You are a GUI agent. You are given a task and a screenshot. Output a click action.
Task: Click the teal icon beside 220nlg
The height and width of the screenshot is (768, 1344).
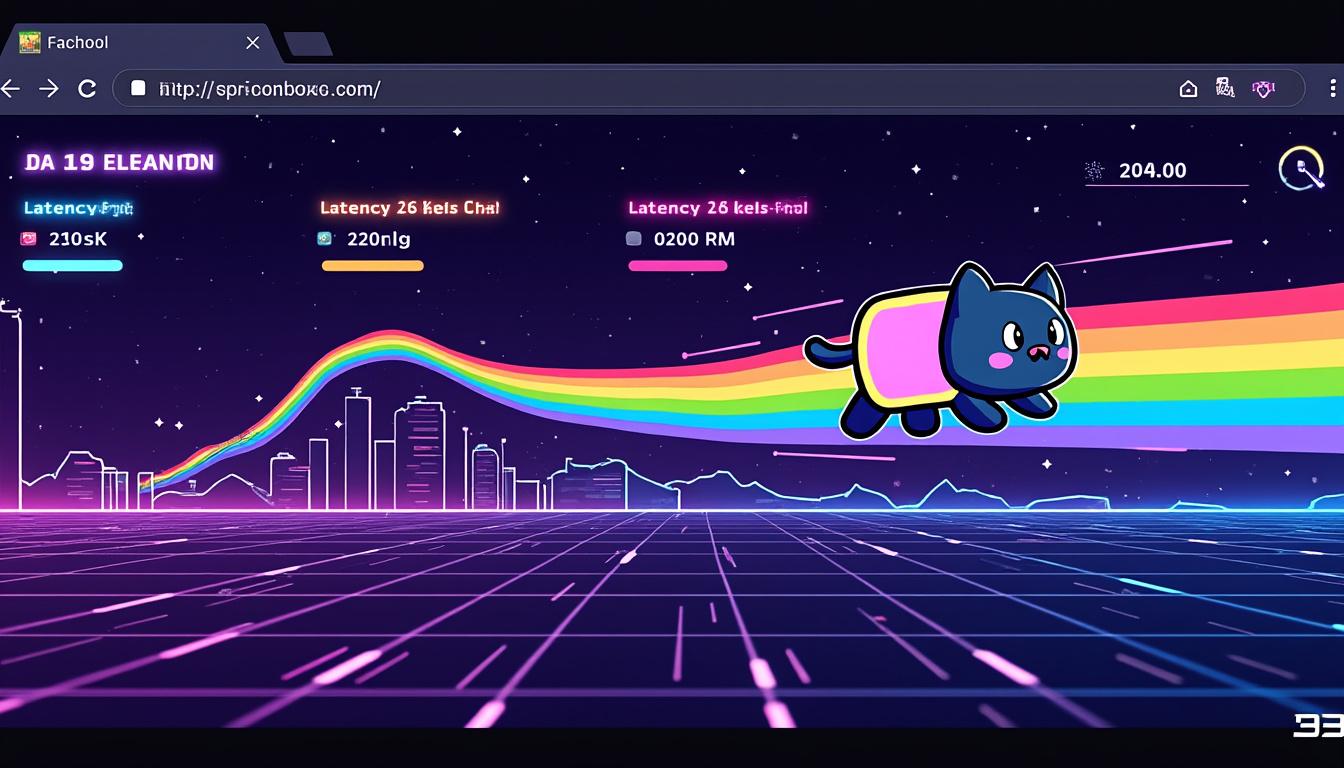coord(324,239)
